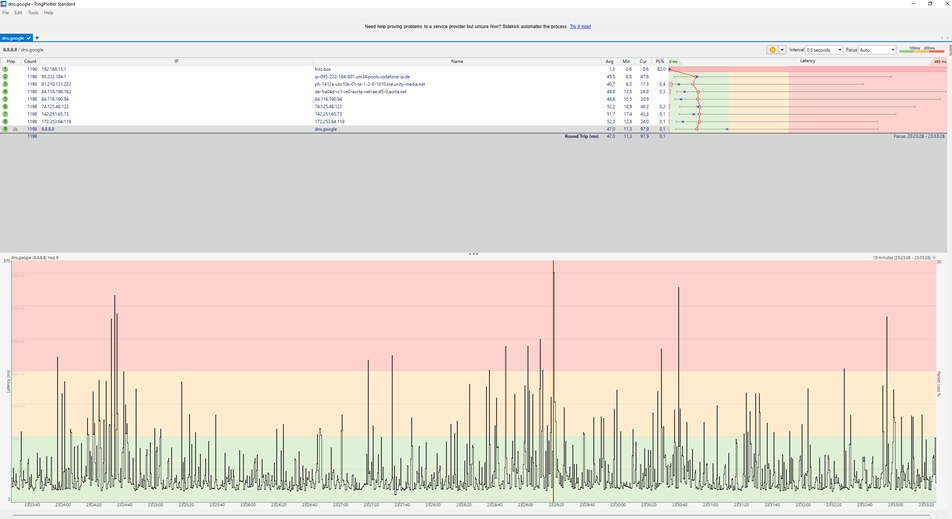Click the three-dot splitter handle above timeline graph
The width and height of the screenshot is (952, 519).
(x=474, y=254)
